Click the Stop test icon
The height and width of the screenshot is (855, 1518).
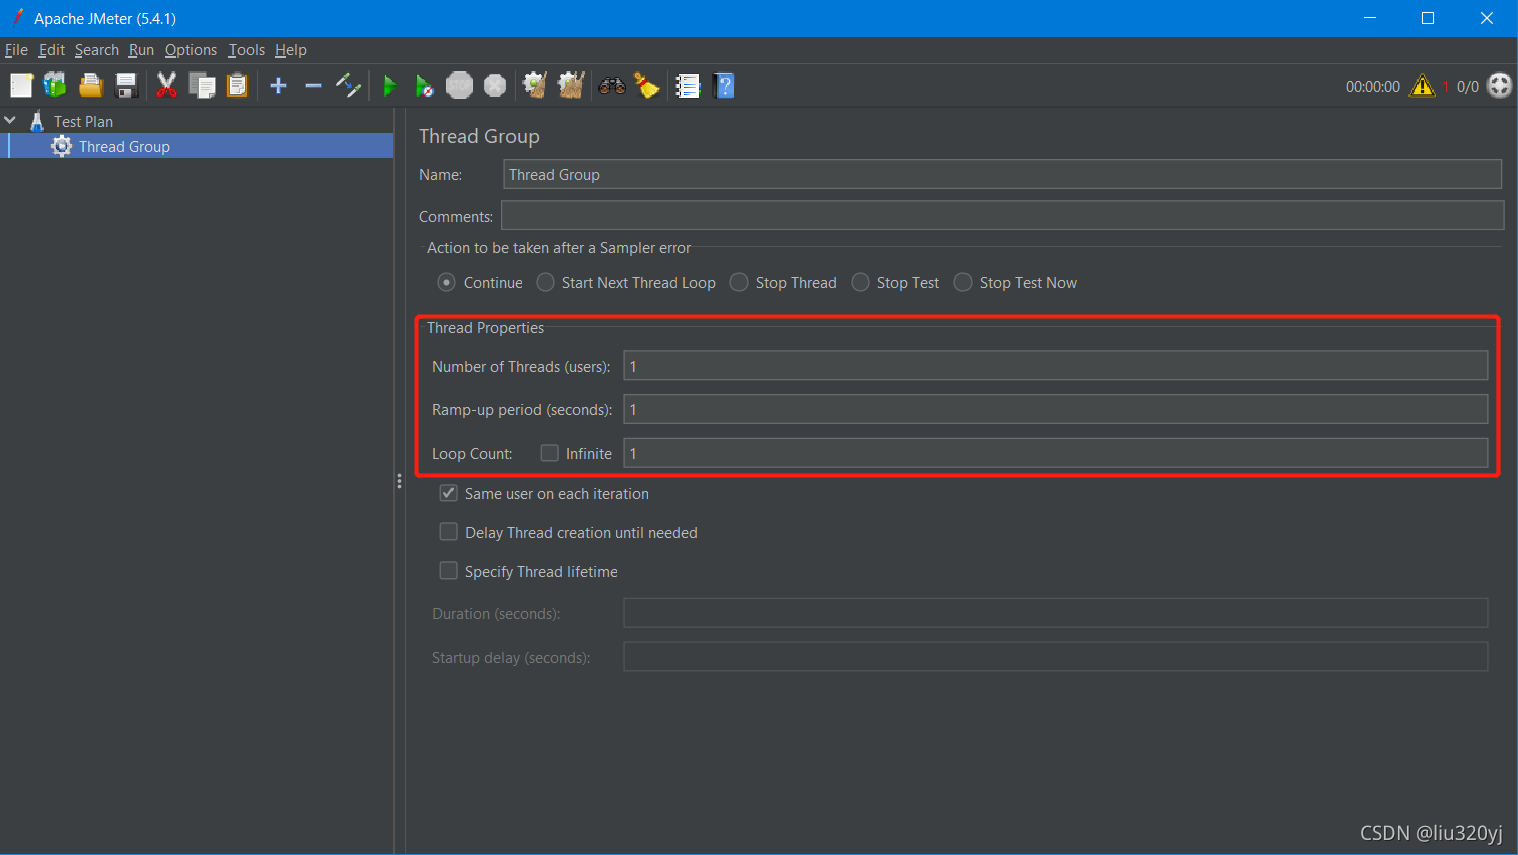(x=459, y=86)
